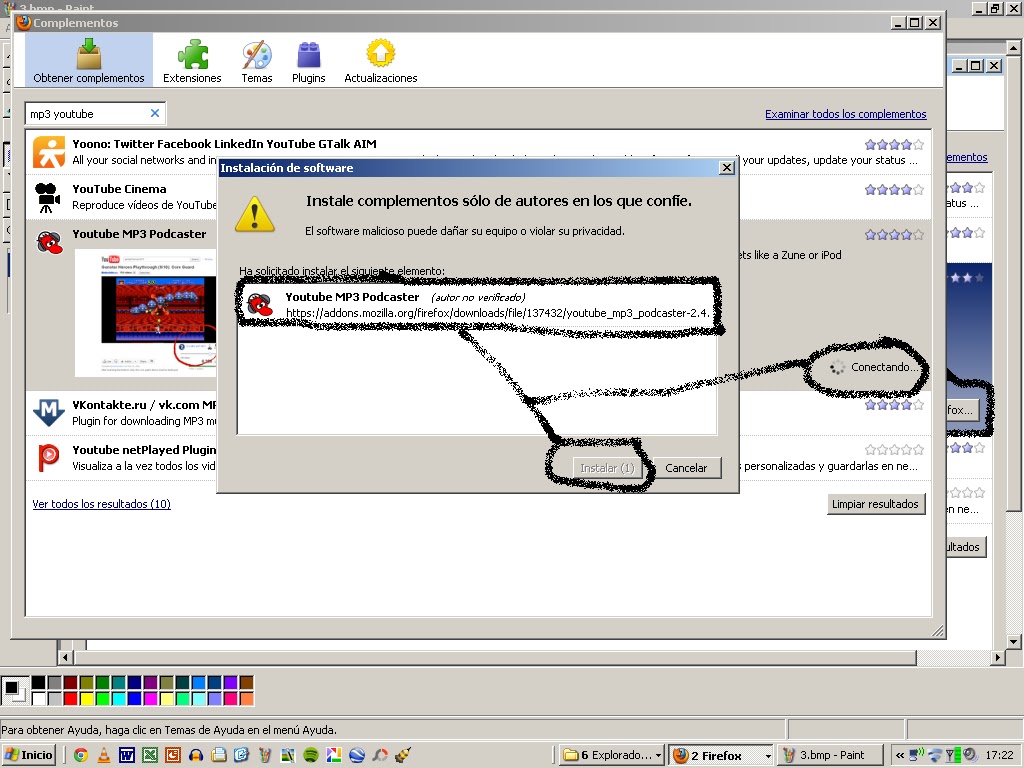Pick the brown color swatch
This screenshot has height=768, width=1024.
(246, 682)
